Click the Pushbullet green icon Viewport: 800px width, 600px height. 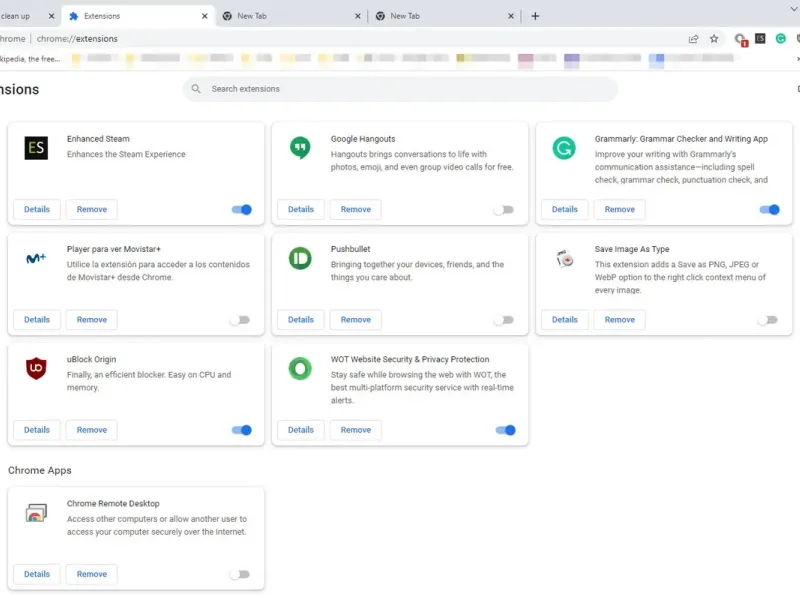point(300,258)
